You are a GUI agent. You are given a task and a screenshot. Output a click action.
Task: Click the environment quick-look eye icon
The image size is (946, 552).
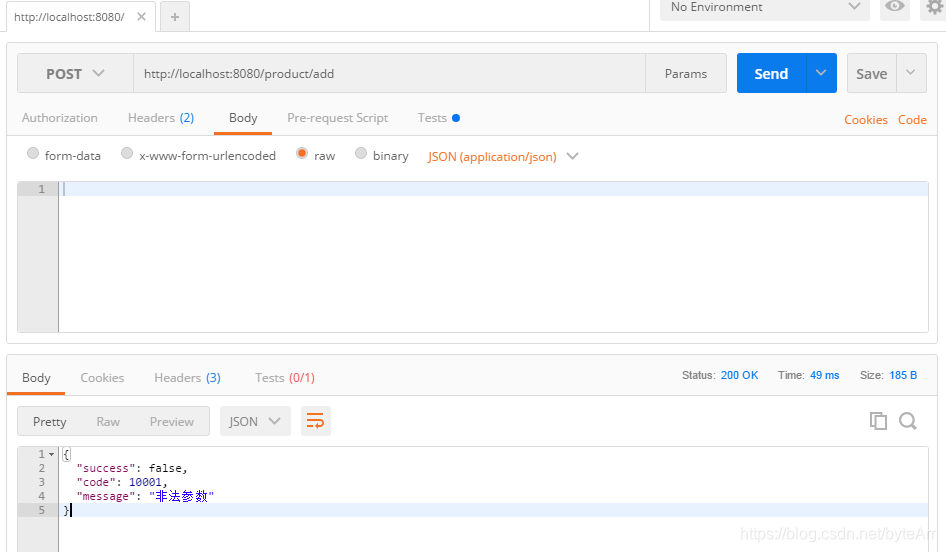point(895,7)
